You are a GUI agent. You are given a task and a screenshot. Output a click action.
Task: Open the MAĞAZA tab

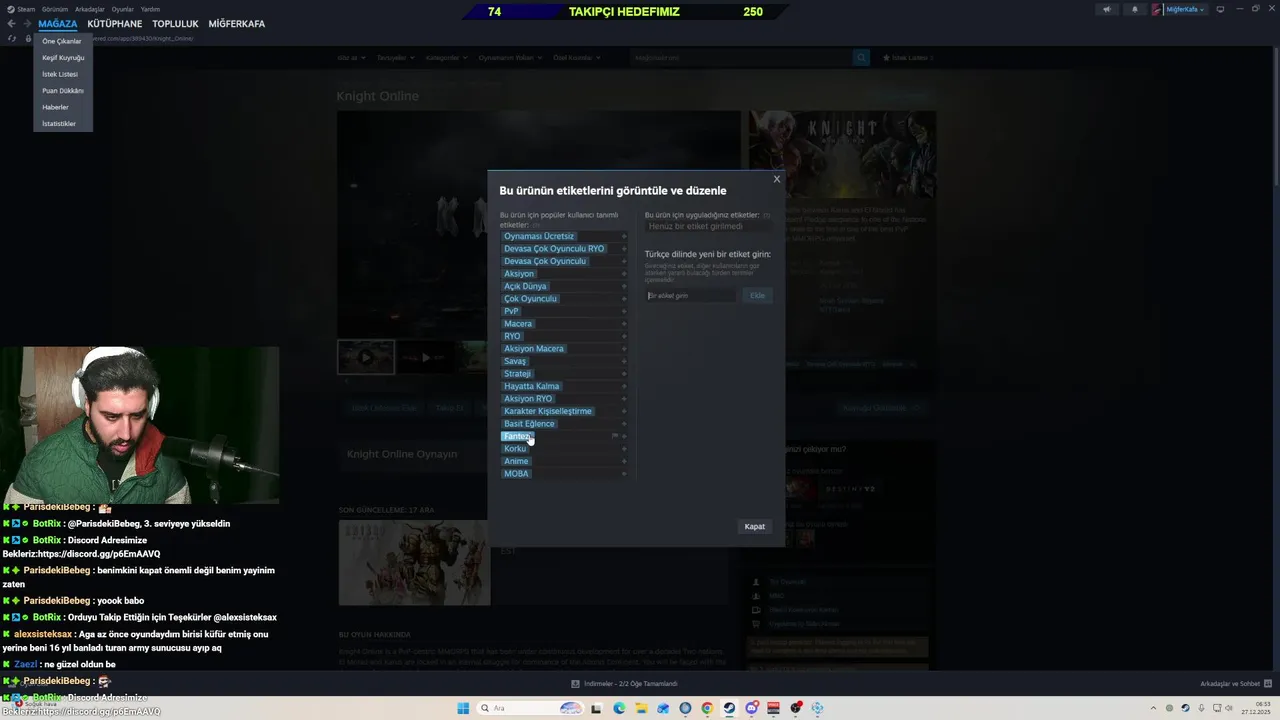coord(58,24)
